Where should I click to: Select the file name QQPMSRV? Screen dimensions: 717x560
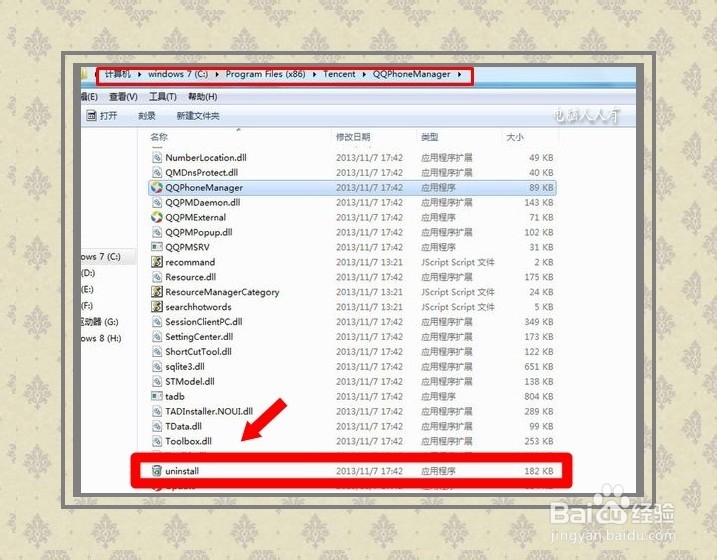coord(187,247)
